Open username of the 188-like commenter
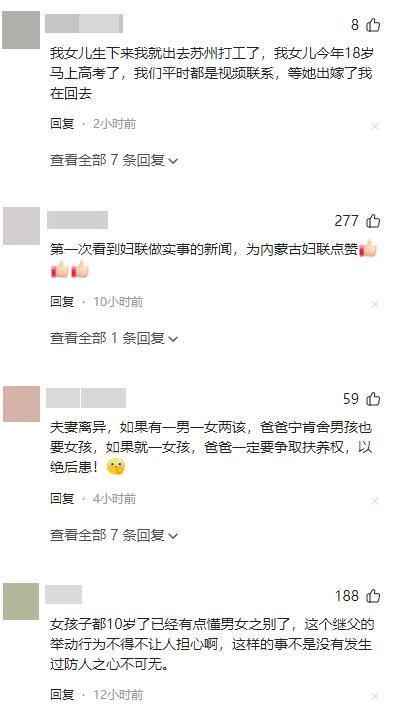This screenshot has width=401, height=713. pyautogui.click(x=64, y=594)
